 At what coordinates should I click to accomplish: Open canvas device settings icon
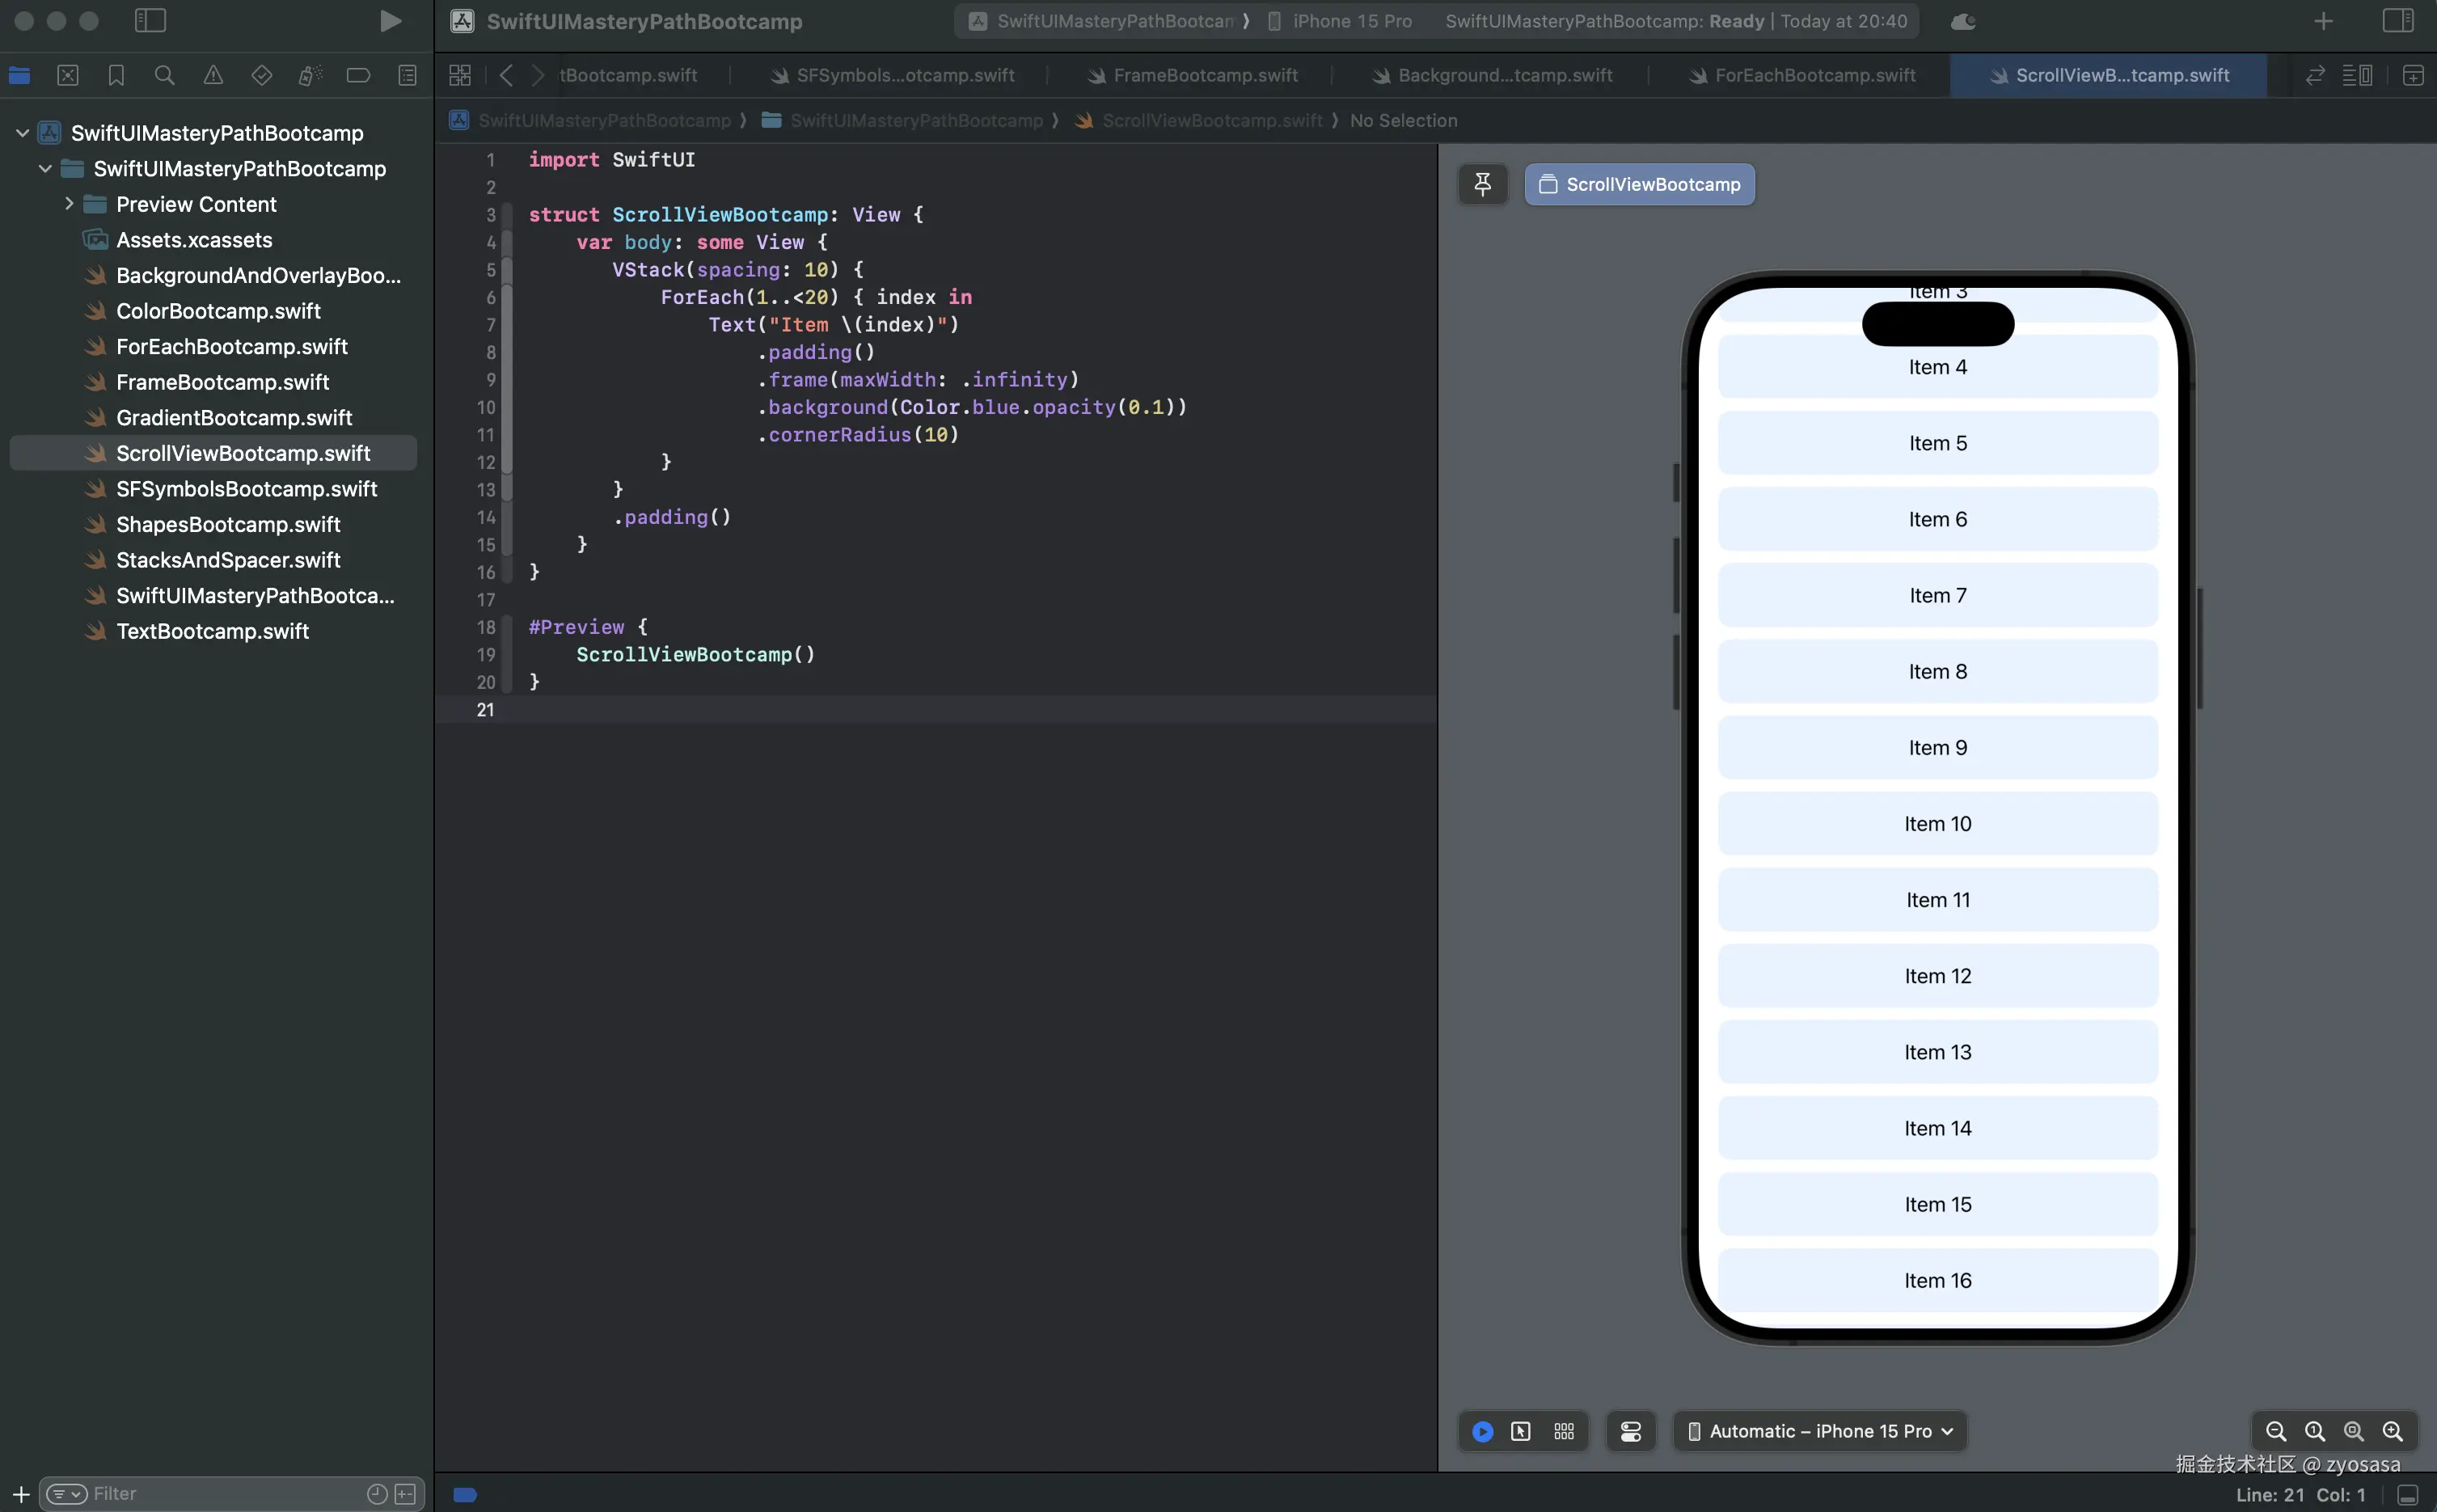coord(1630,1431)
